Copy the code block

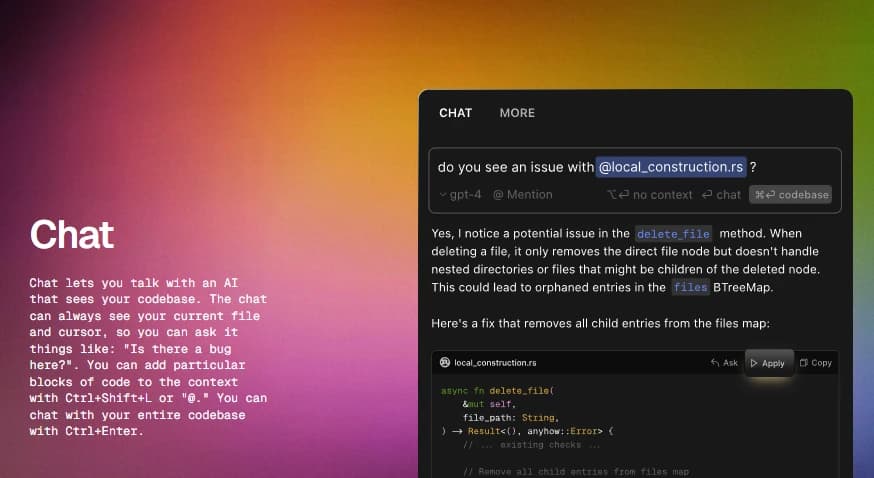815,363
